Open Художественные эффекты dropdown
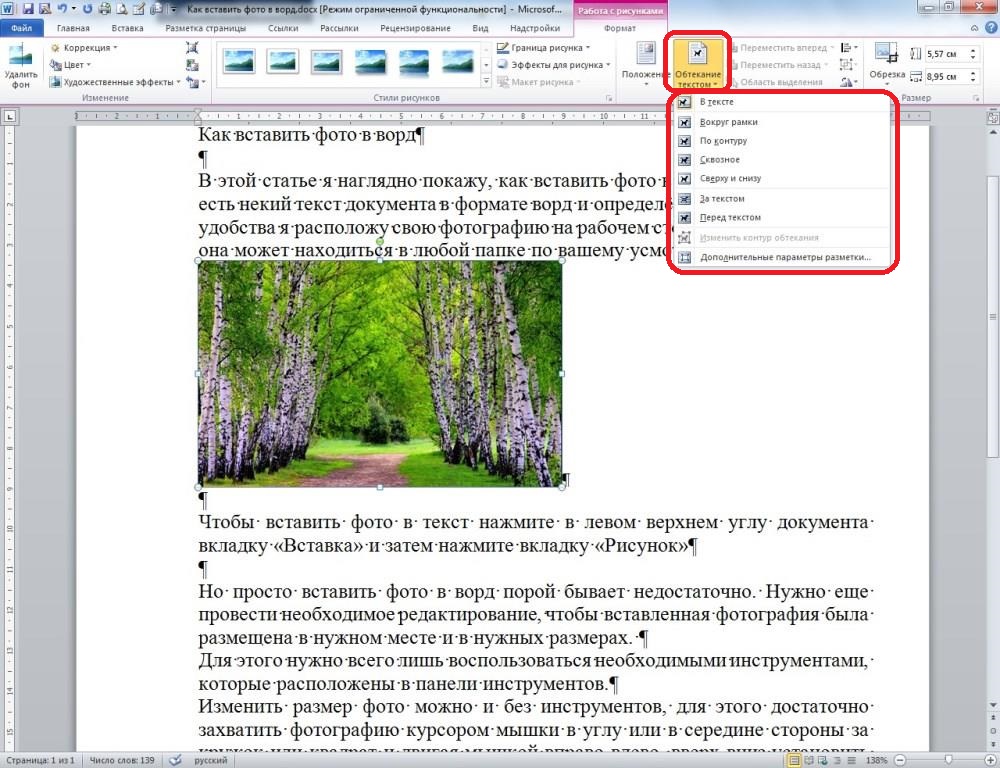Screen dimensions: 1000x768 click(115, 82)
